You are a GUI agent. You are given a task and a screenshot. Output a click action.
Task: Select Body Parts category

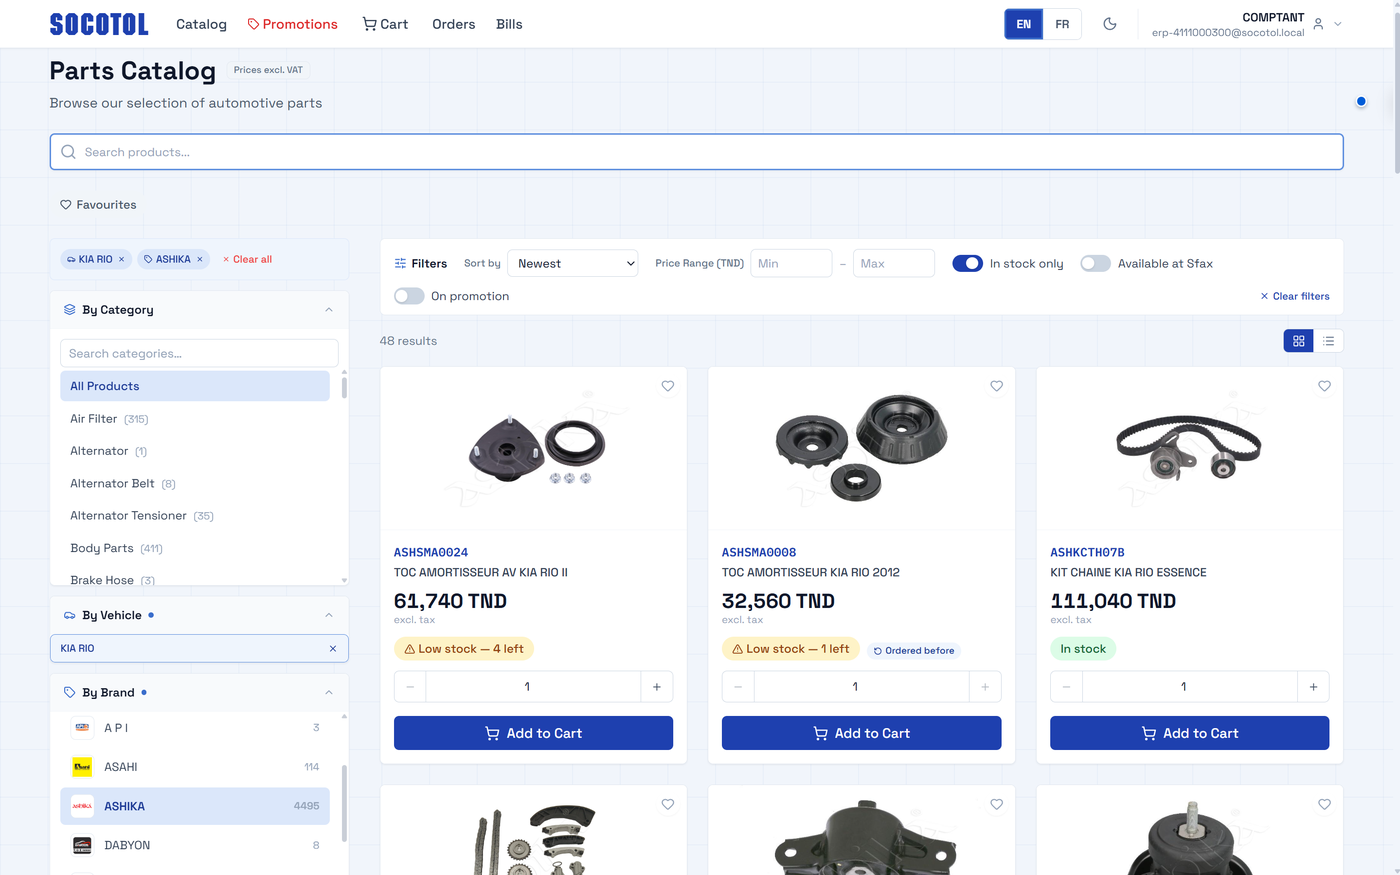coord(195,548)
